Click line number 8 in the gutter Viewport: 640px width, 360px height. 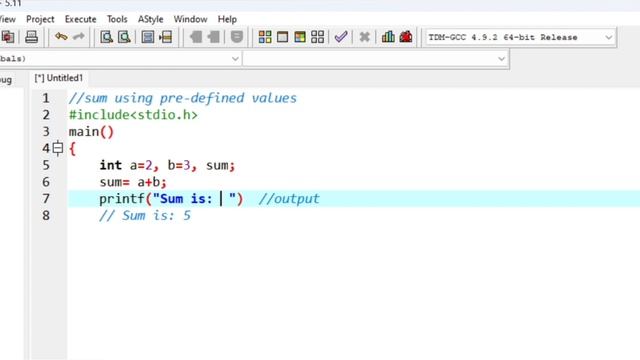(x=46, y=216)
